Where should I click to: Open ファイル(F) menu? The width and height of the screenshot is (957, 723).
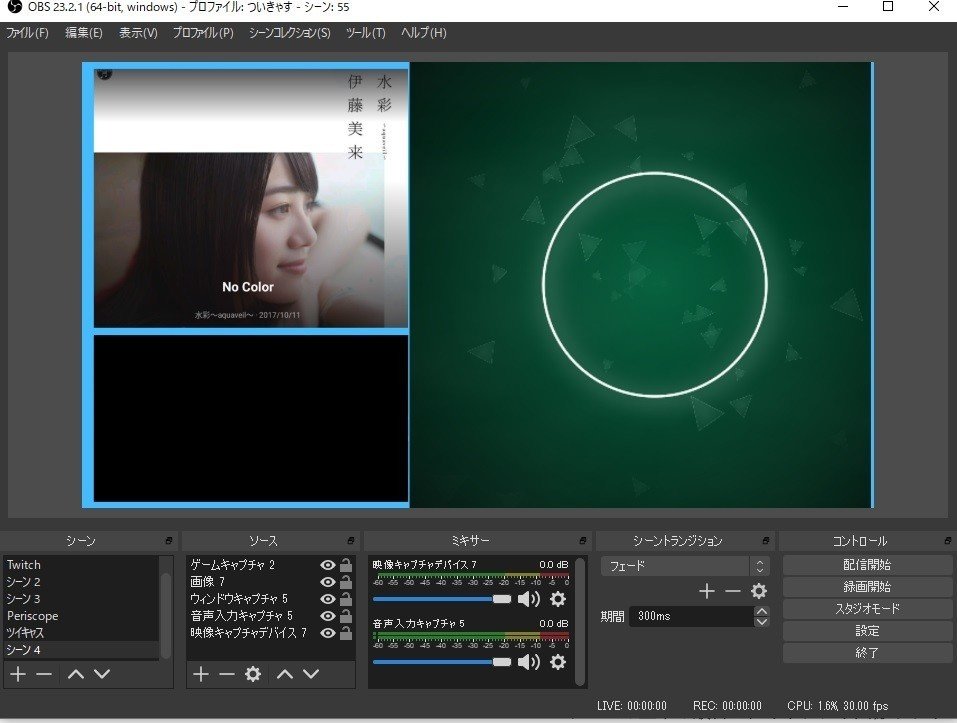(x=27, y=33)
